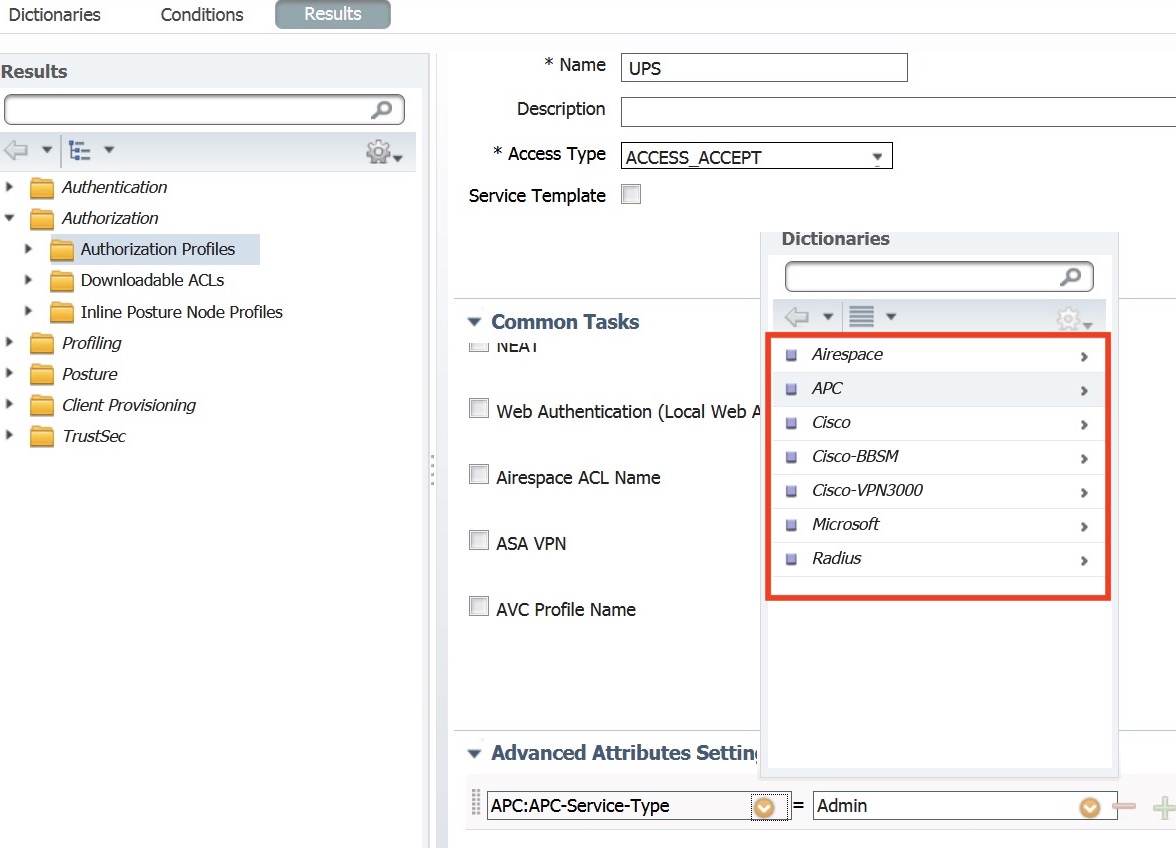Viewport: 1176px width, 848px height.
Task: Click the search magnifier in Results panel
Action: (x=386, y=110)
